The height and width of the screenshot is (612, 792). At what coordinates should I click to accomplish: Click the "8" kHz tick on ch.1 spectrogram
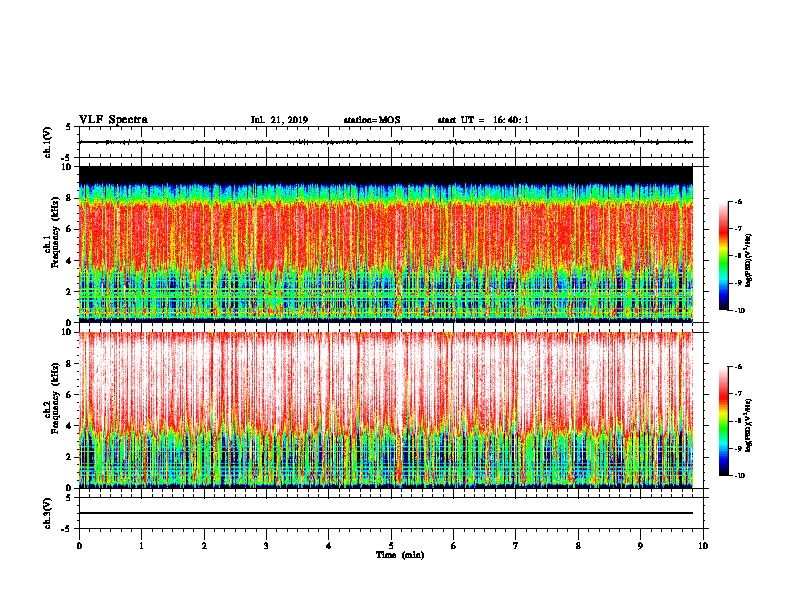tap(69, 198)
